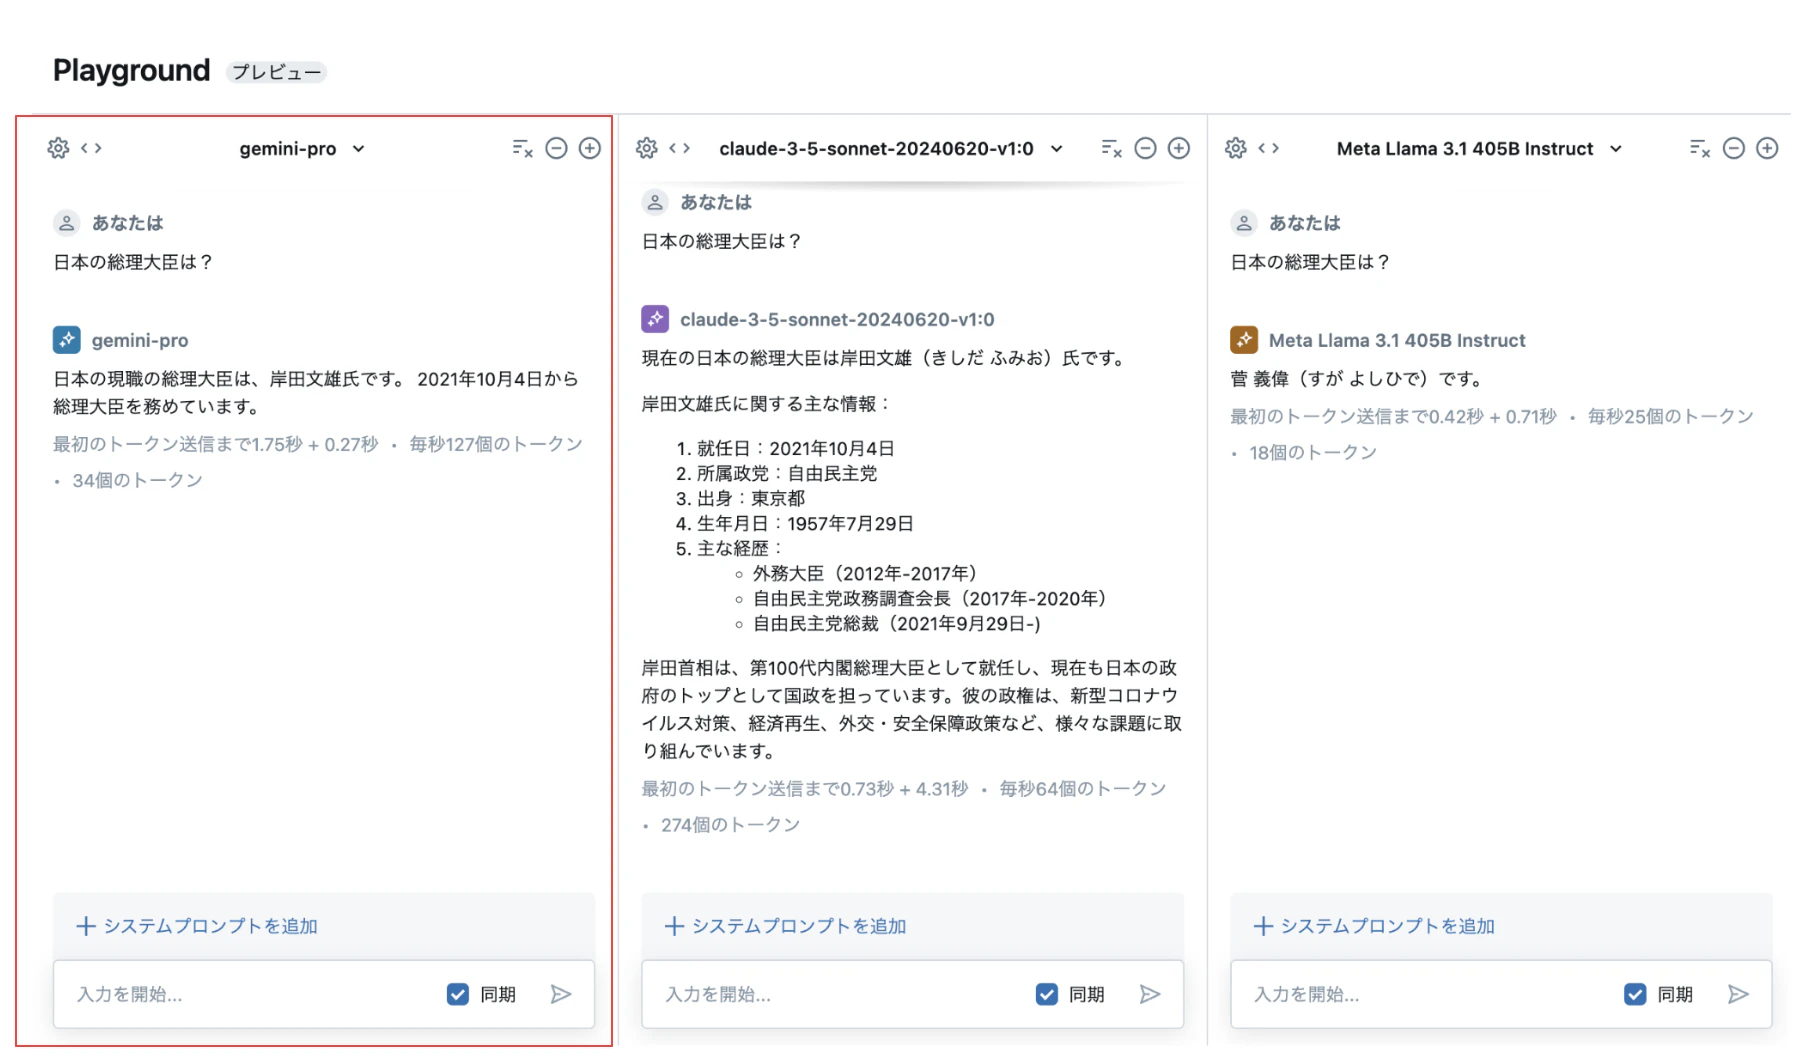
Task: Click '最初のトークン送信まで0.73秒 + 4.31秒' latency stat
Action: point(805,789)
